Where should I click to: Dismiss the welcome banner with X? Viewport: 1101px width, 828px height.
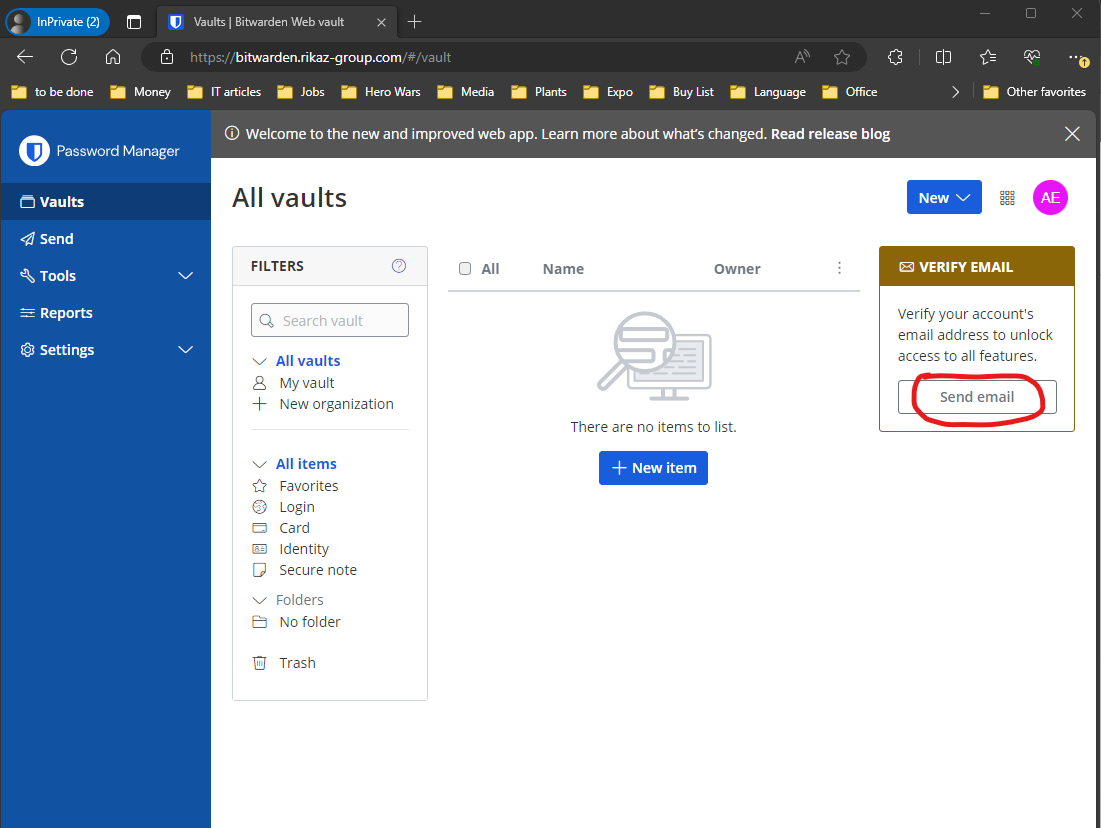coord(1072,133)
